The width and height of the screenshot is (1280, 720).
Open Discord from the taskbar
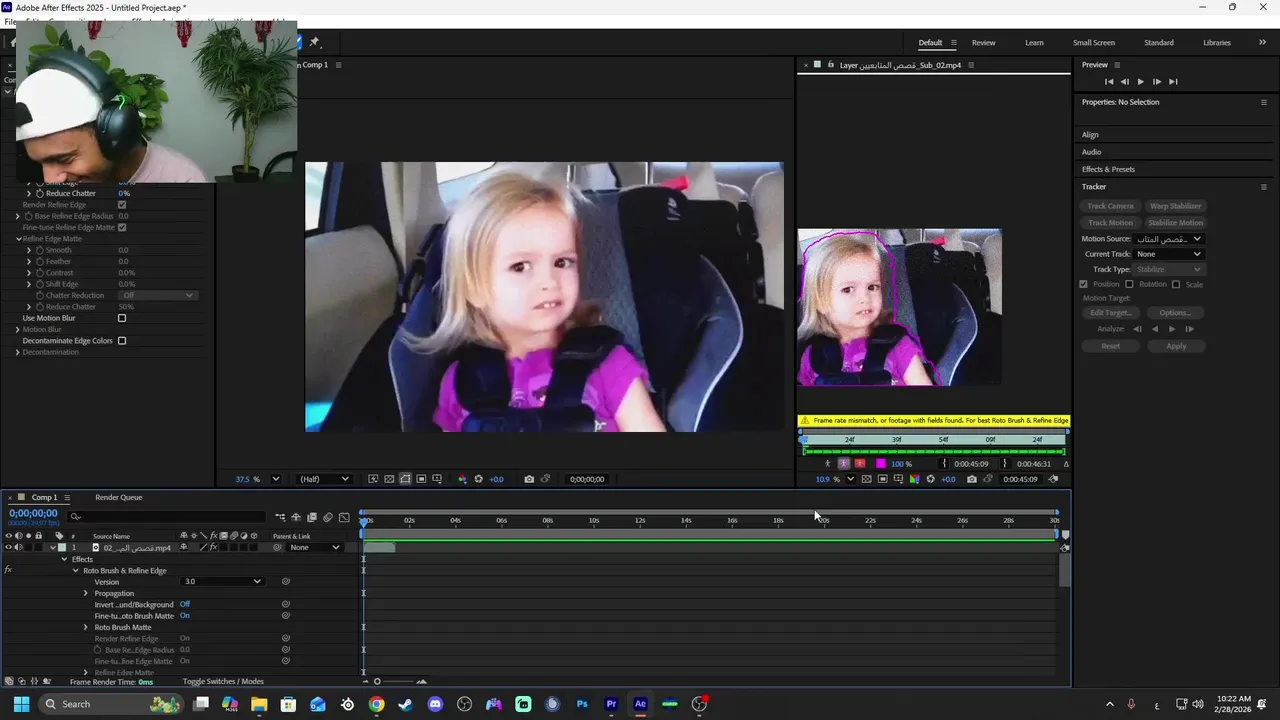click(435, 704)
